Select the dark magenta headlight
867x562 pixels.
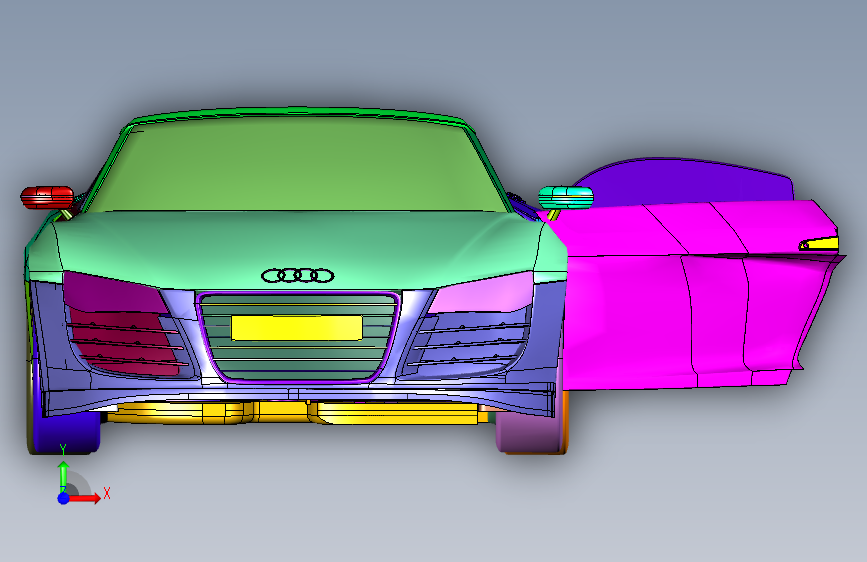[113, 292]
